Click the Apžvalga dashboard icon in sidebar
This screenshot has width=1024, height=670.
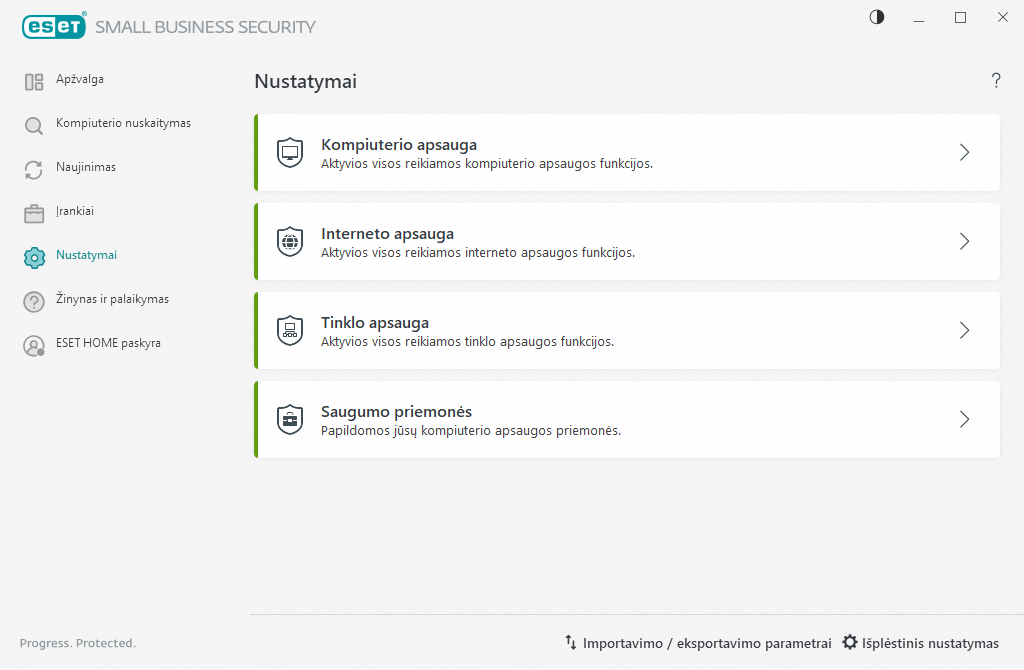pos(34,82)
